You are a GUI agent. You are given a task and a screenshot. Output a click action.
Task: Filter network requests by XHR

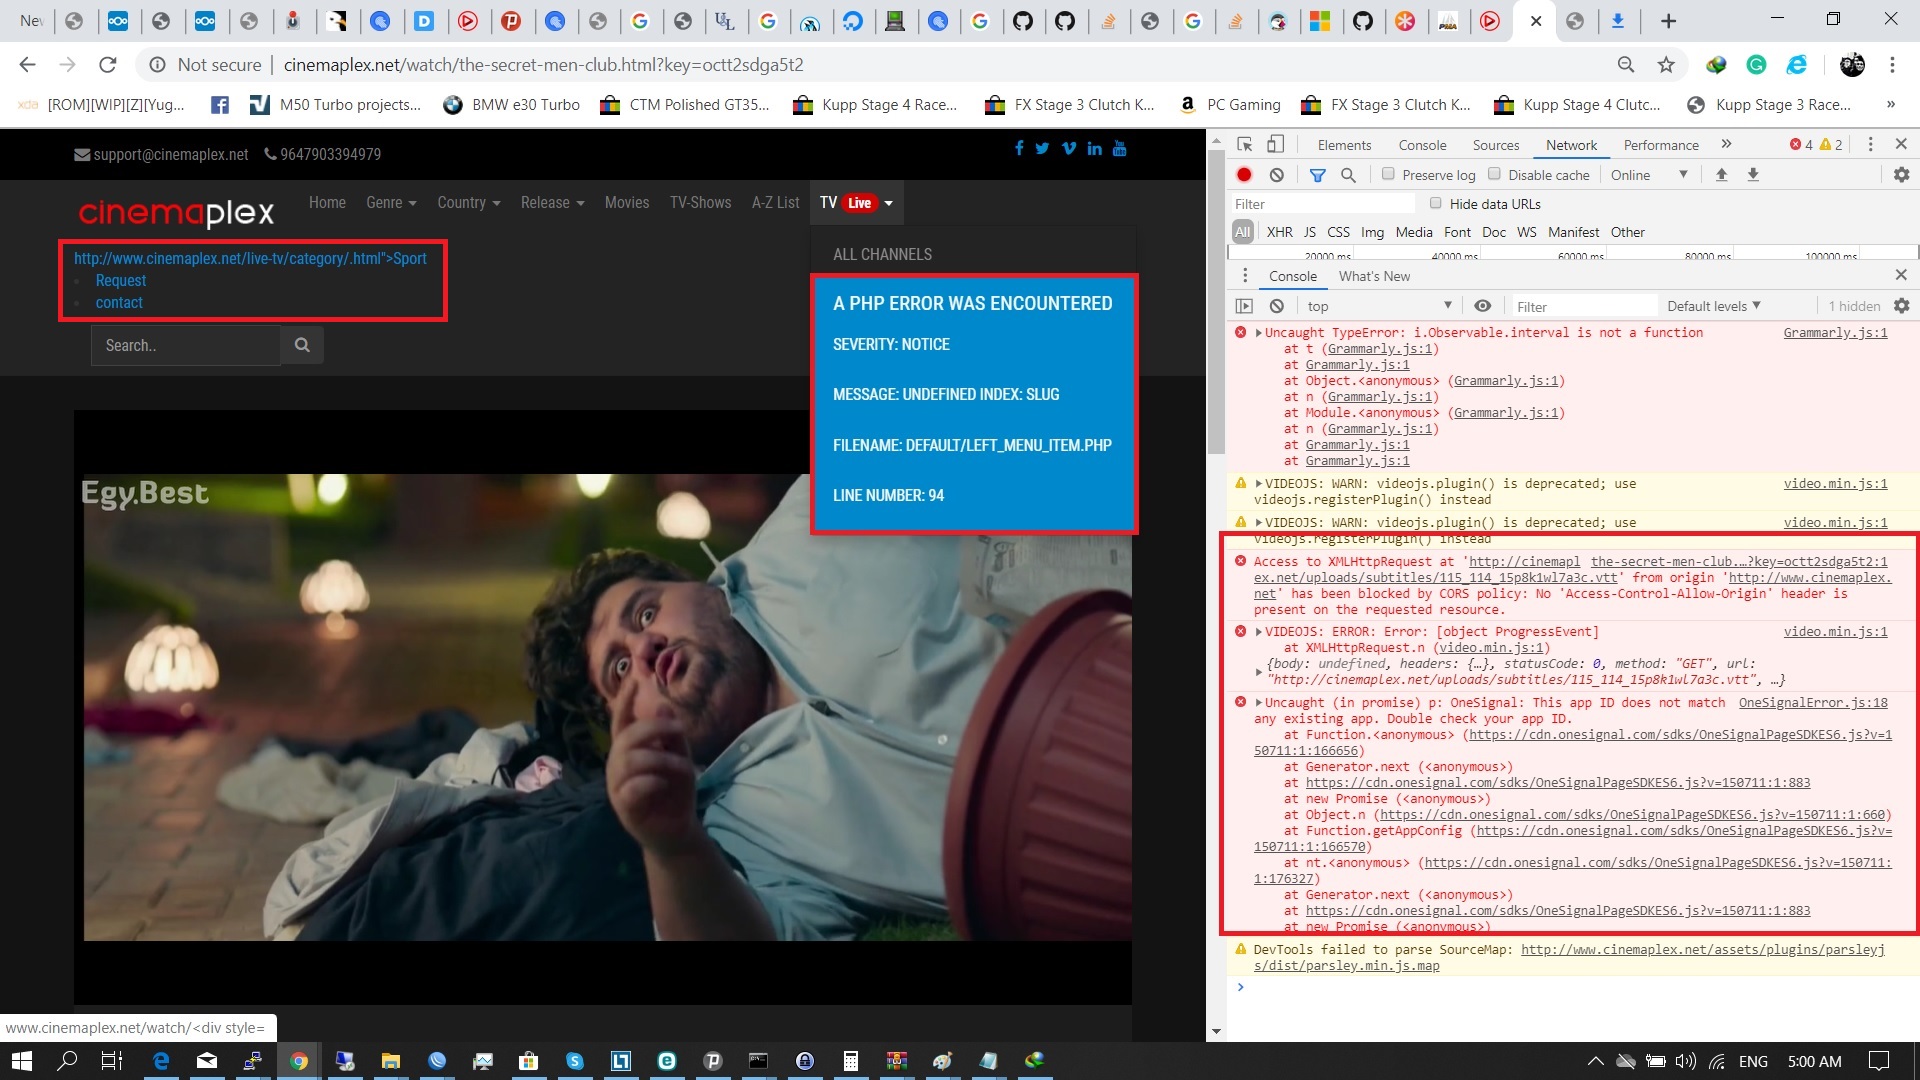click(1279, 232)
